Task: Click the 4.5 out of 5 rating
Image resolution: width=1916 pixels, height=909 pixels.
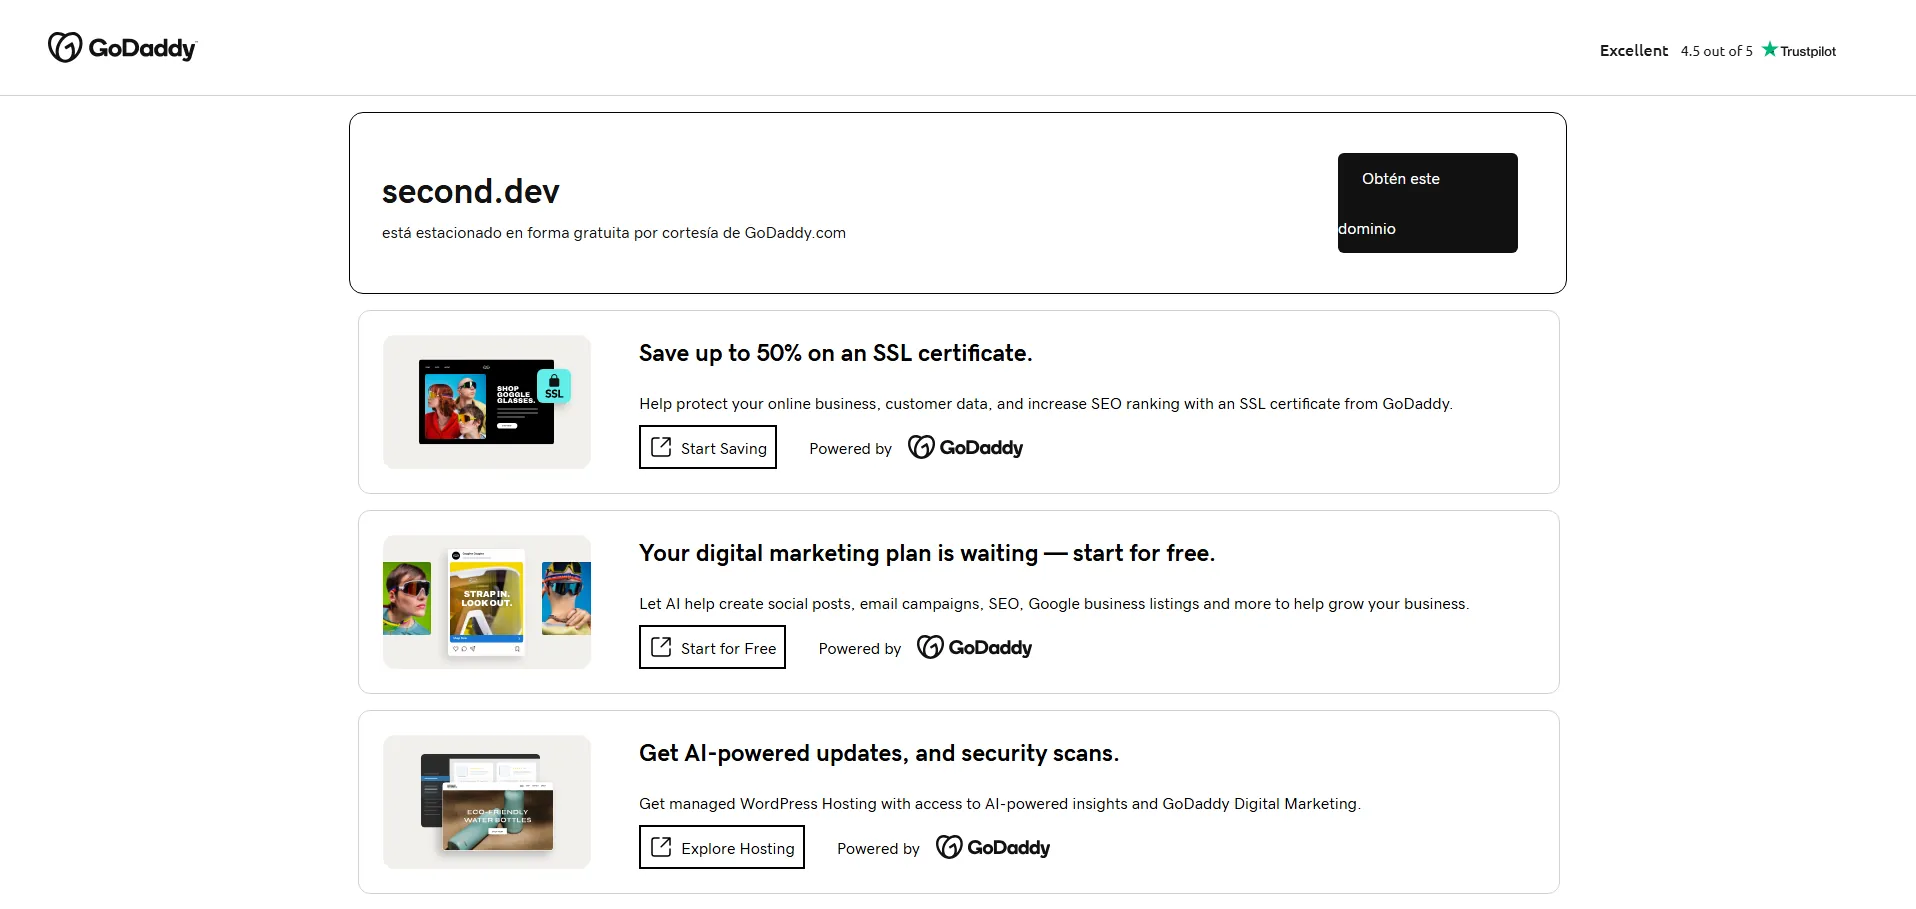Action: pos(1716,51)
